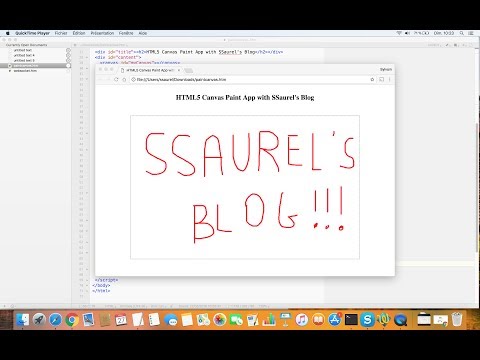Open Calendar from the Dock
Viewport: 480px width, 360px height.
tap(121, 320)
